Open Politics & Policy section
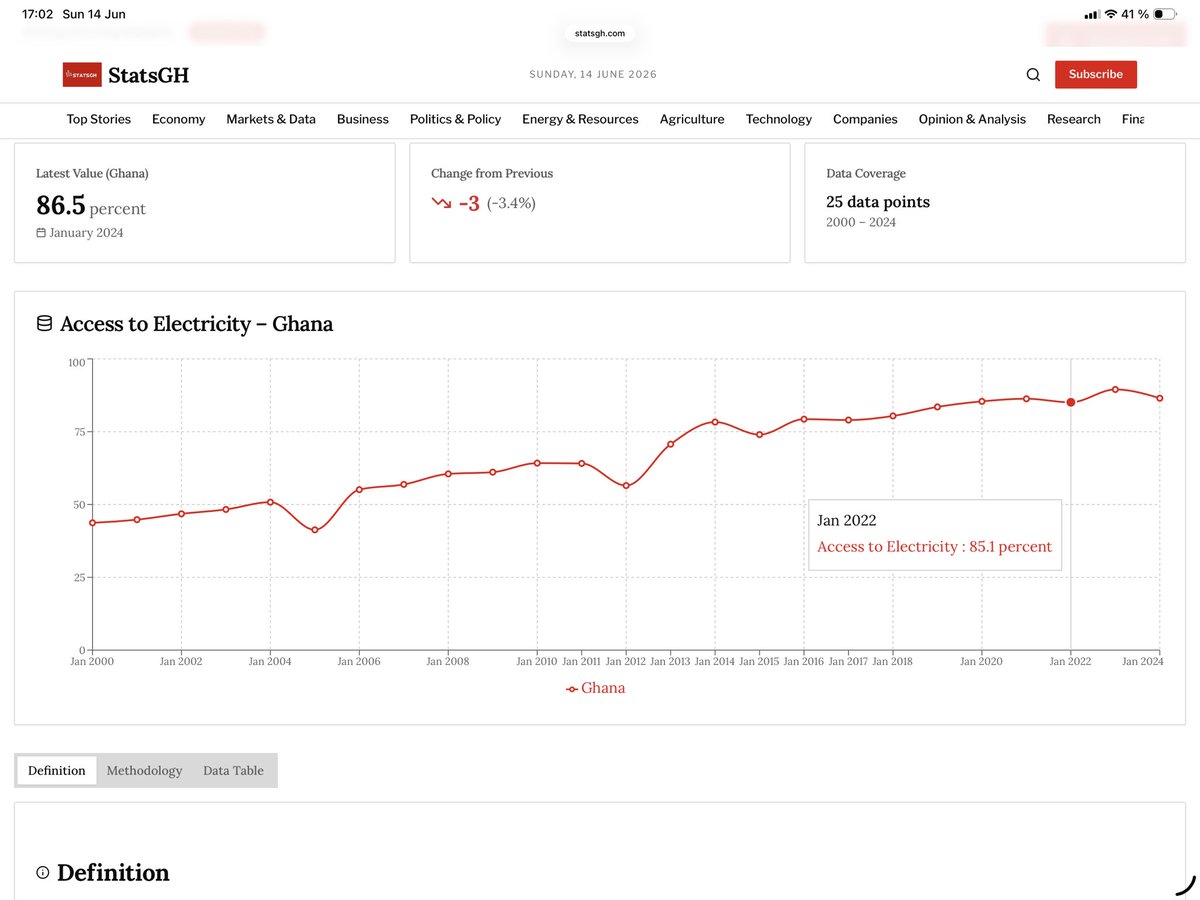Viewport: 1200px width, 900px height. (455, 119)
